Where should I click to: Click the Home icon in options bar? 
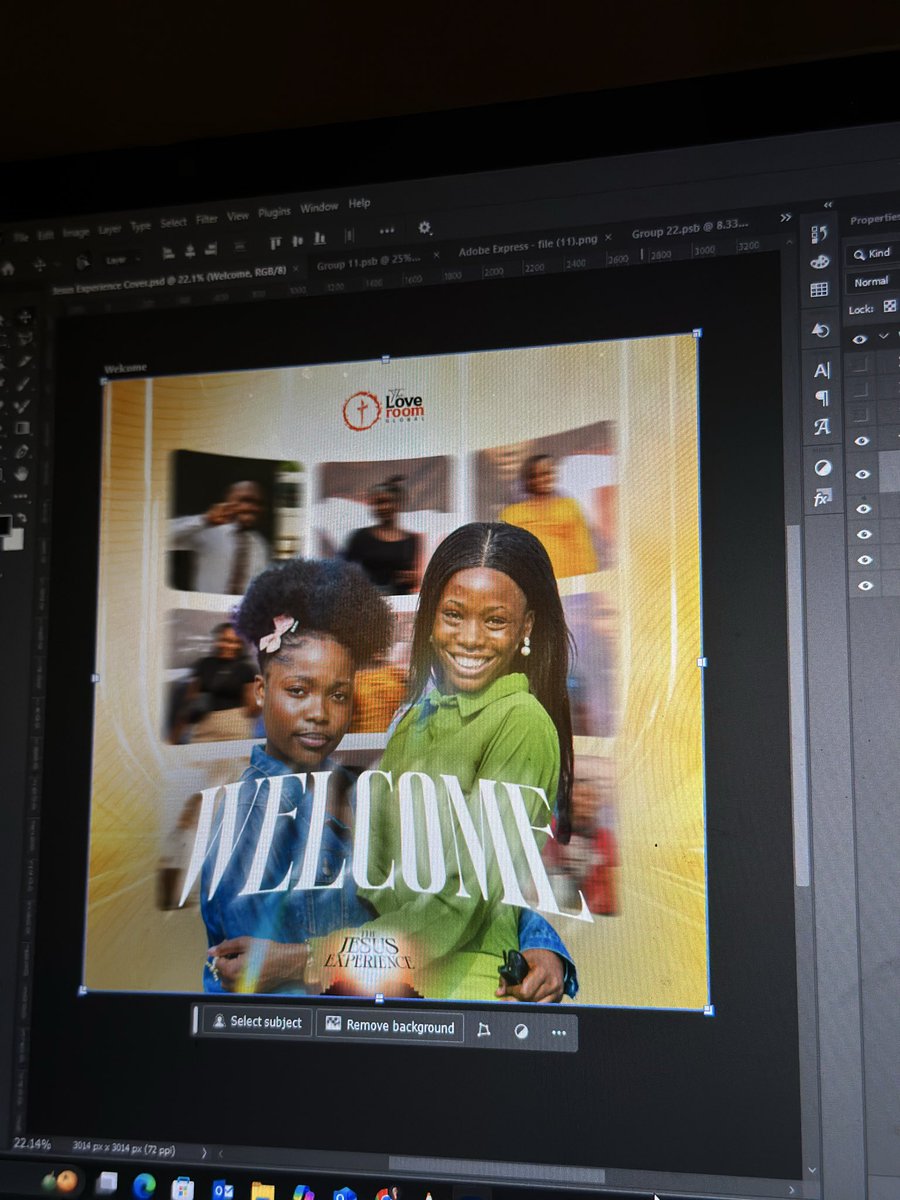click(x=8, y=269)
